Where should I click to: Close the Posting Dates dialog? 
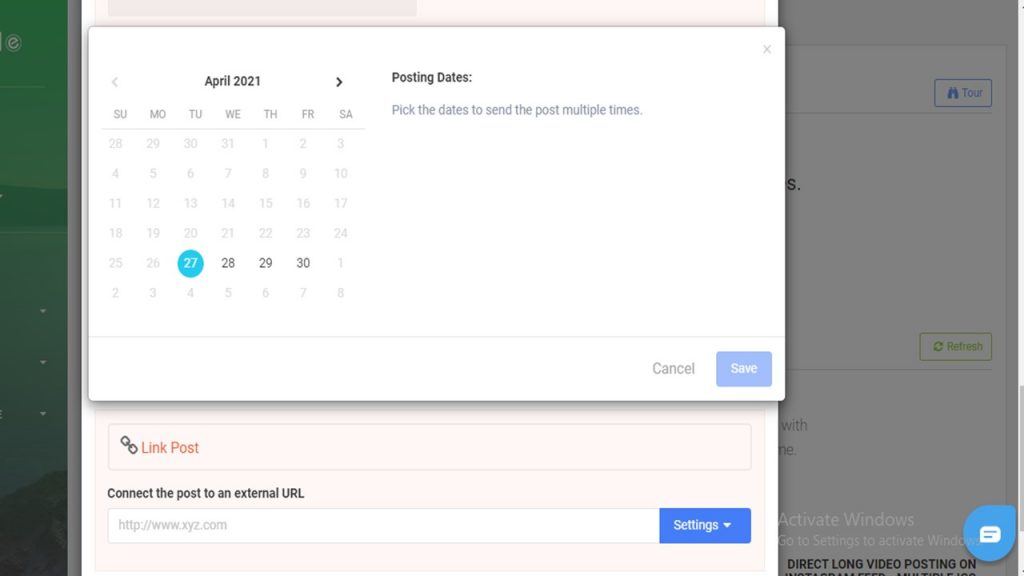[x=767, y=50]
